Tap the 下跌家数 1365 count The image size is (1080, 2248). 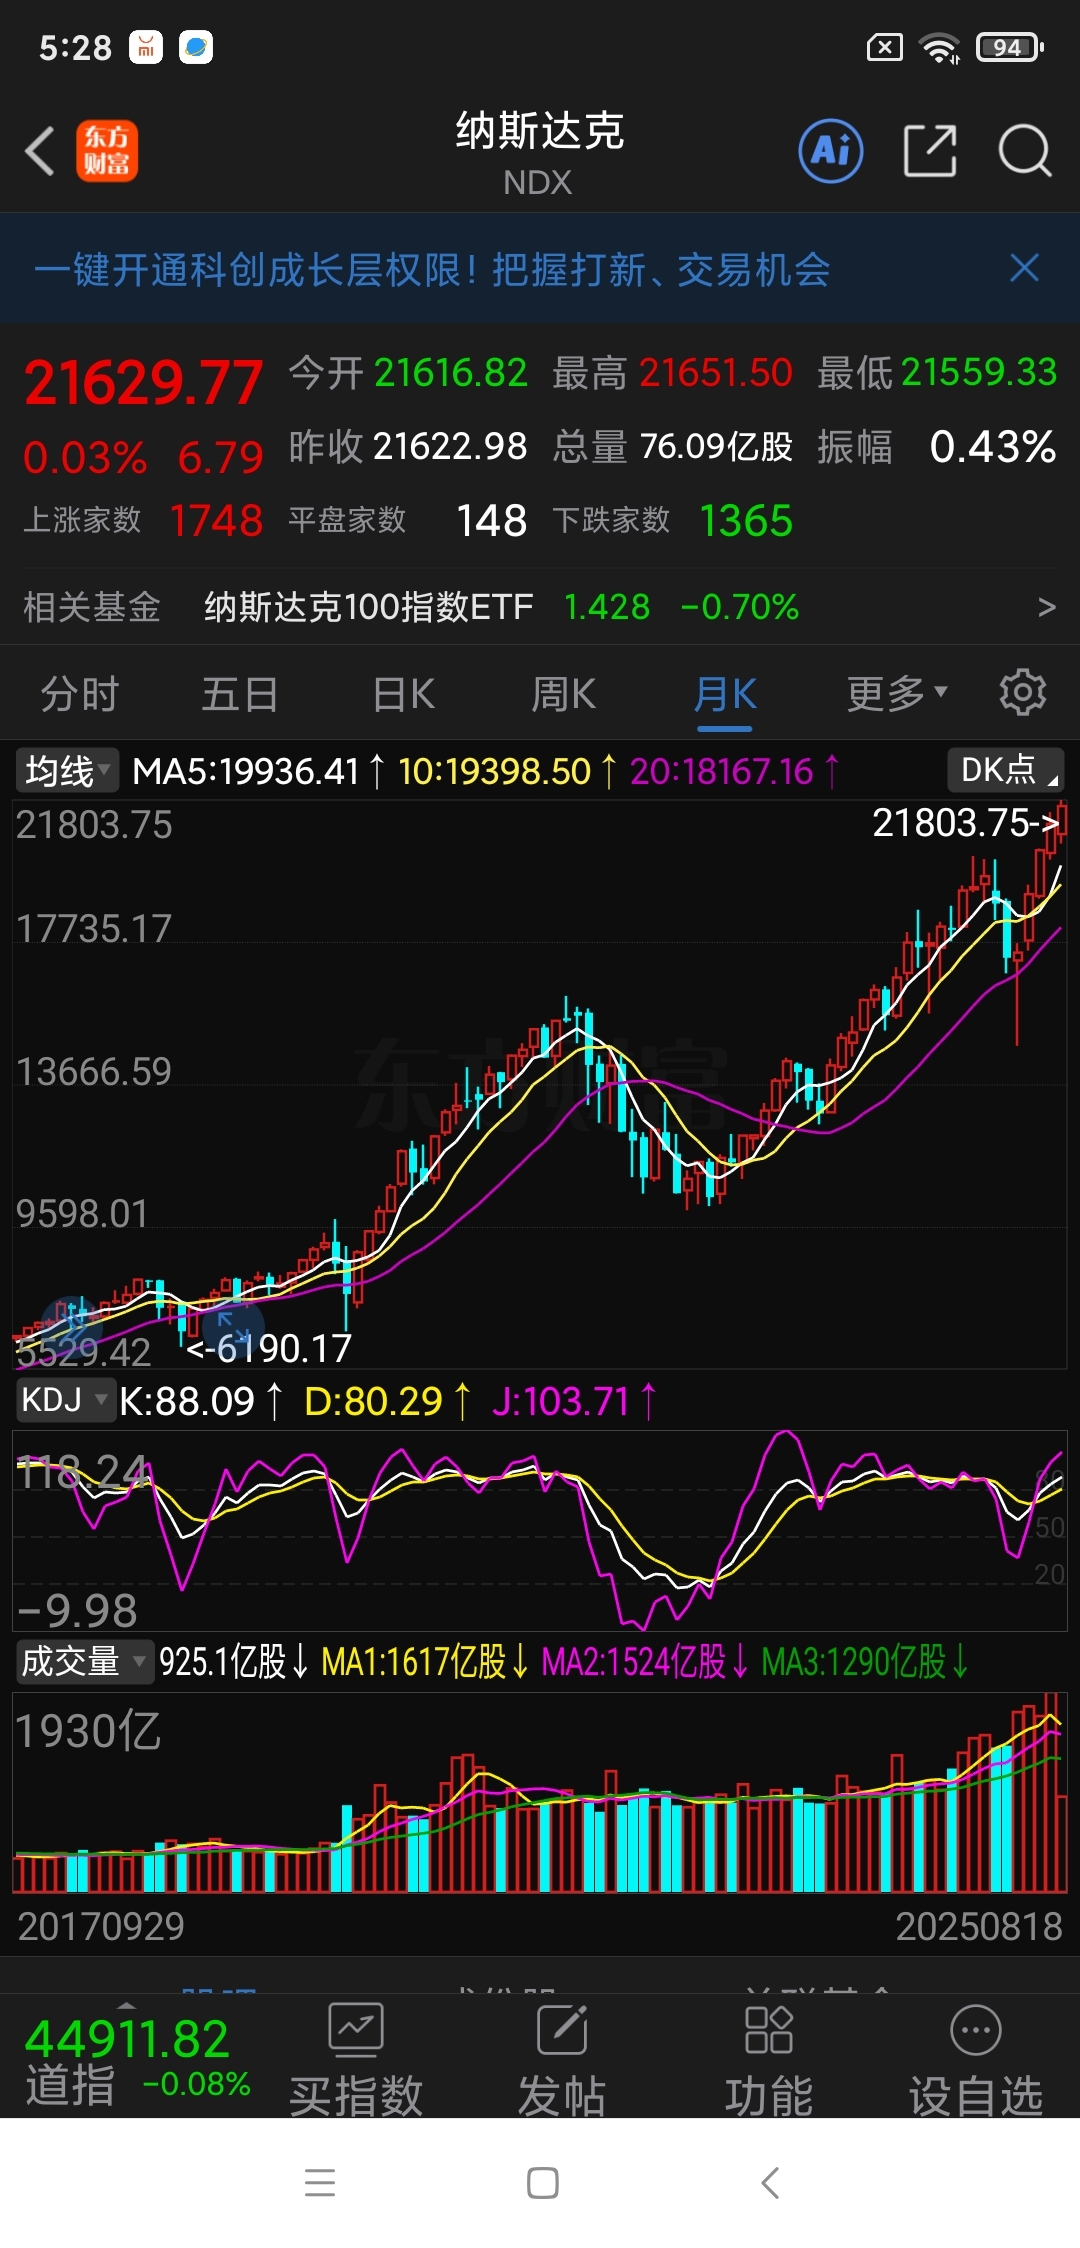746,520
